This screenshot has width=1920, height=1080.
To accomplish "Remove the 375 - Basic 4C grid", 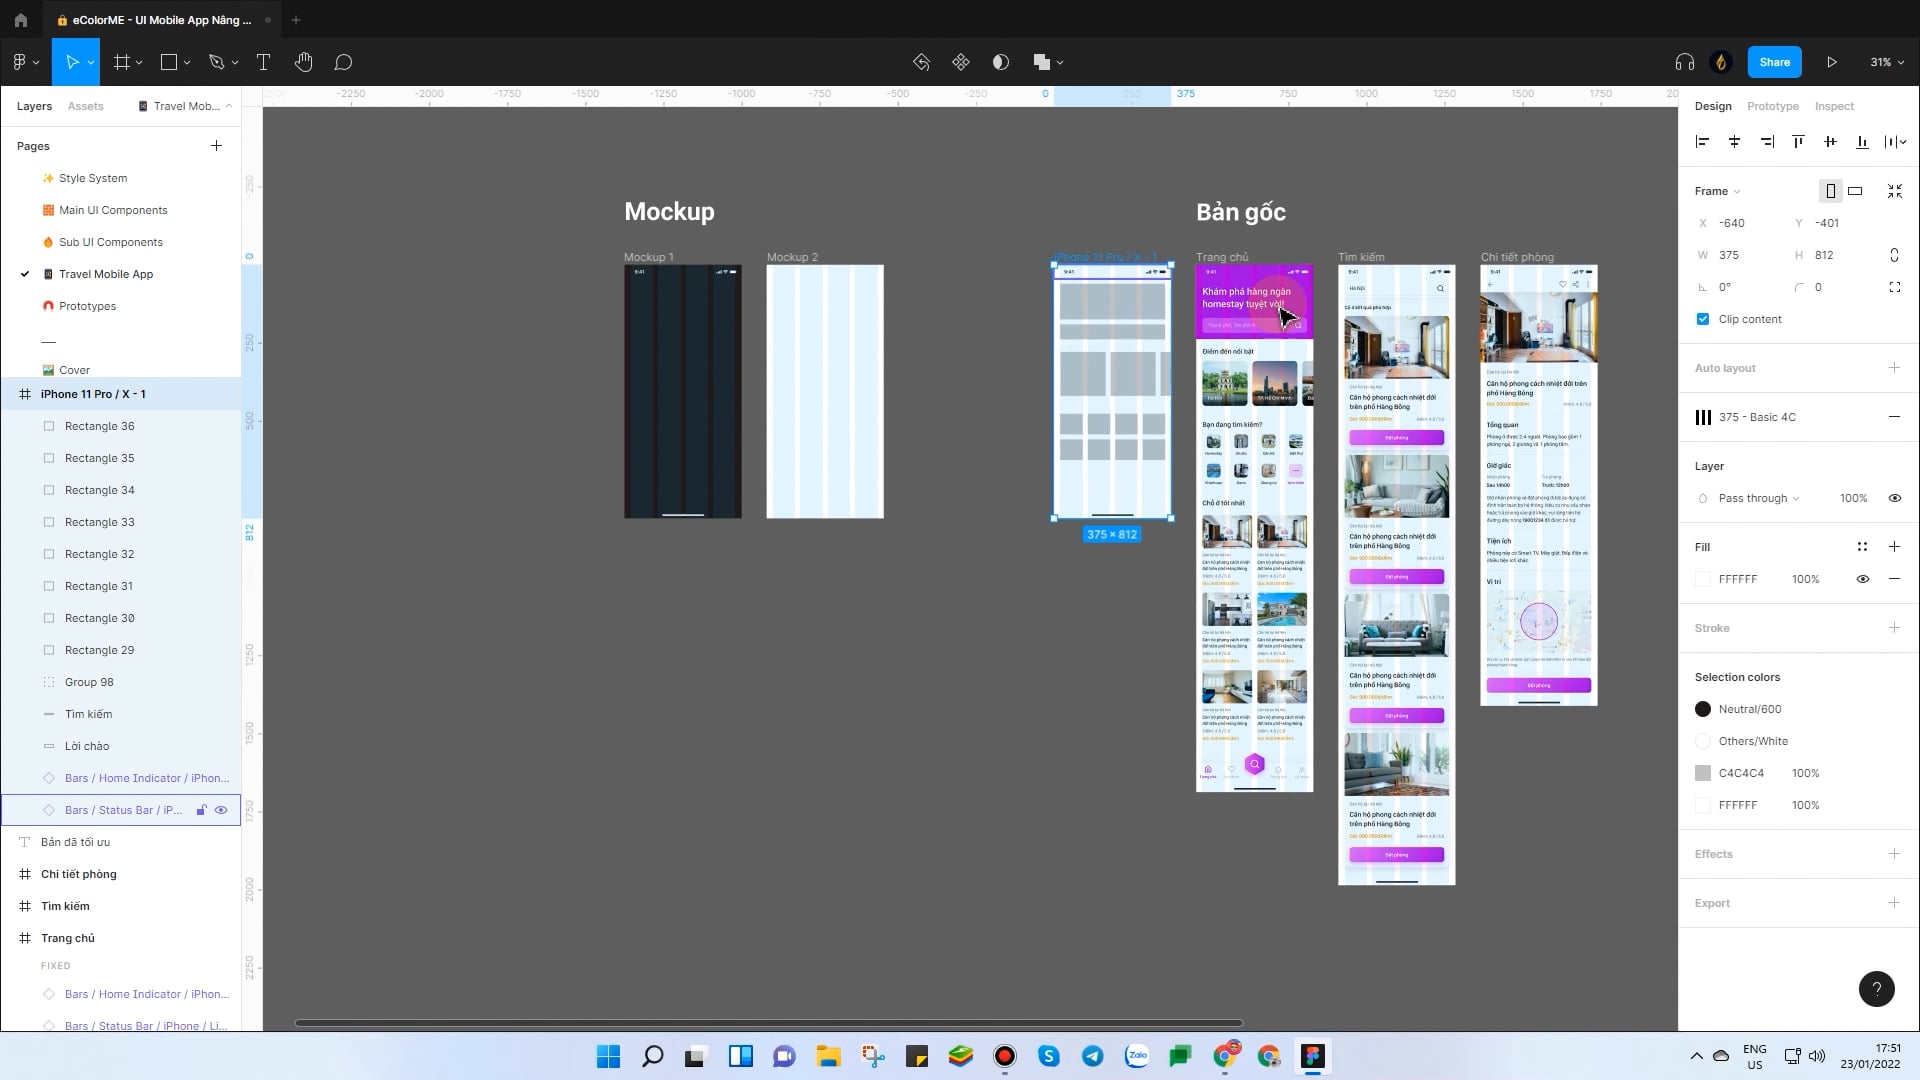I will point(1894,417).
